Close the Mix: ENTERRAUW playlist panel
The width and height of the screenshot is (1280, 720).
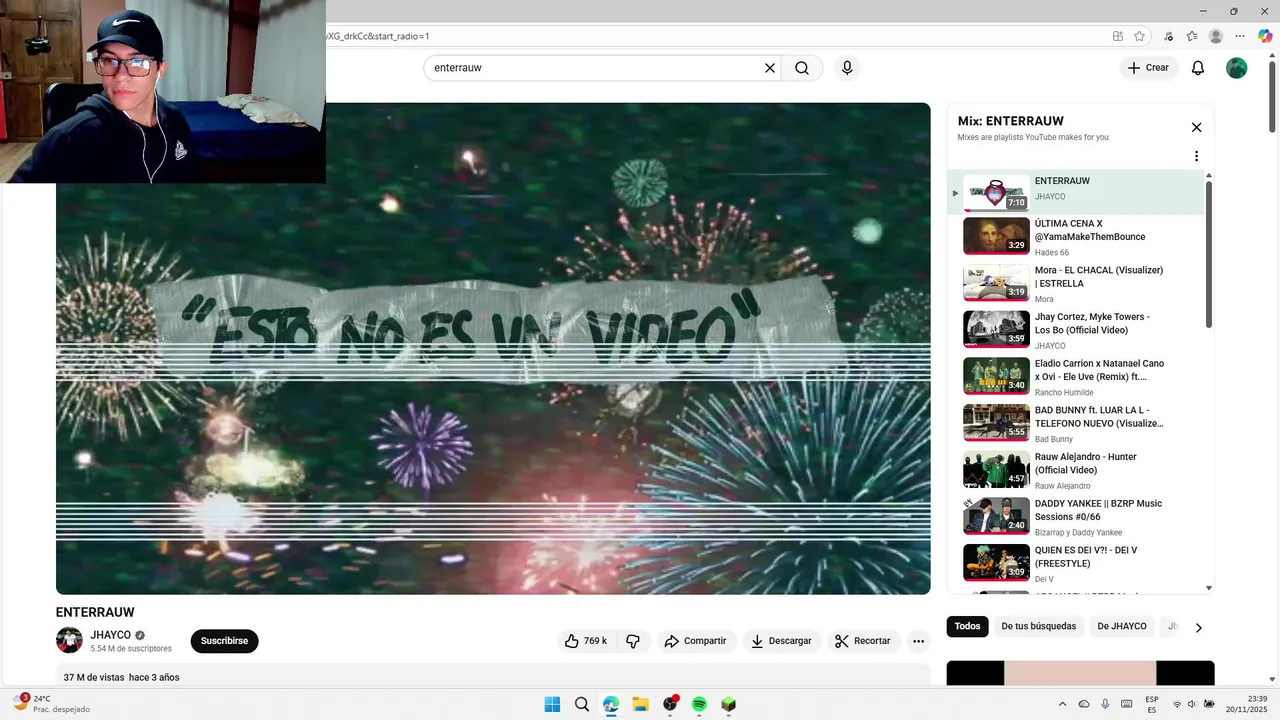coord(1196,127)
